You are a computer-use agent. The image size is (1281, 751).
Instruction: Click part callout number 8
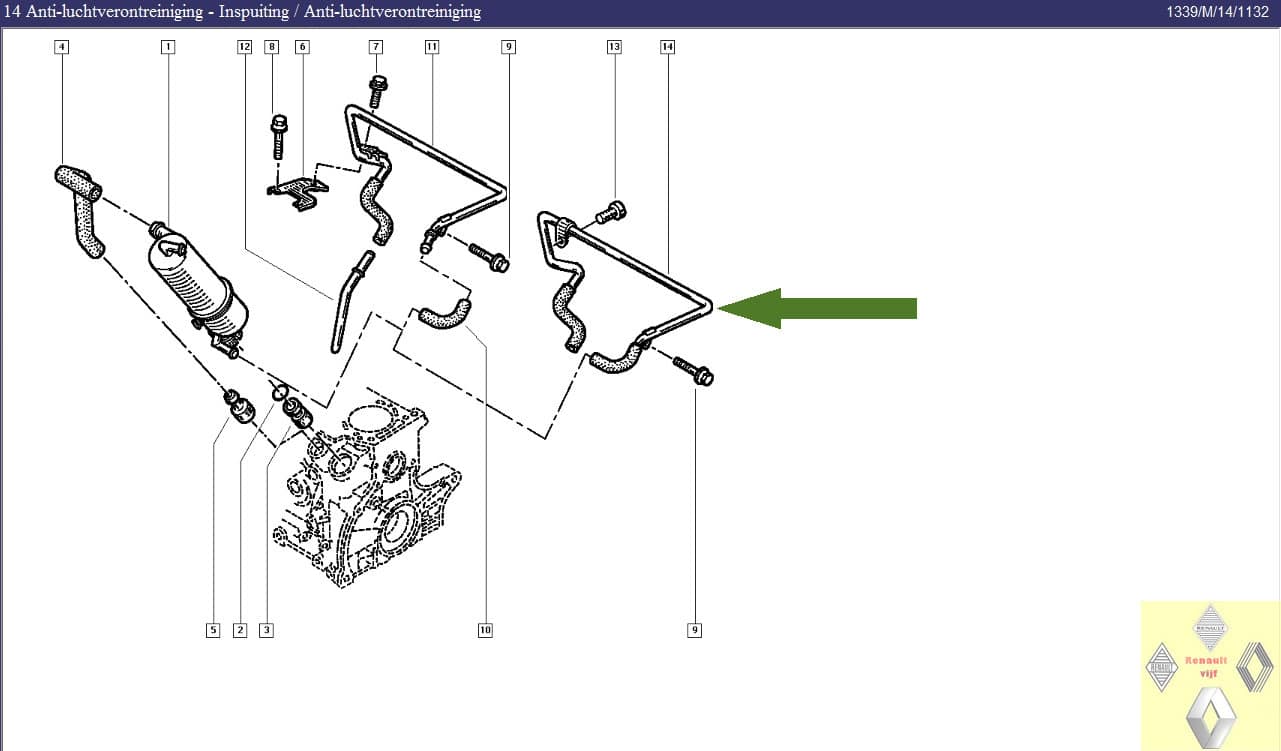[272, 47]
